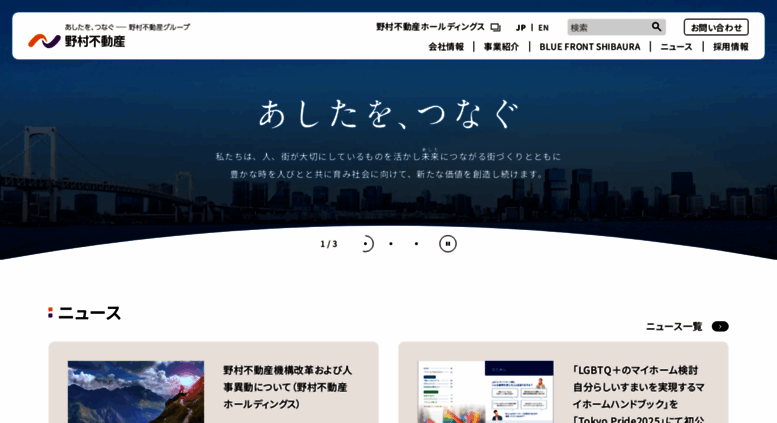Open the mountain artwork news thumbnail

[x=136, y=392]
